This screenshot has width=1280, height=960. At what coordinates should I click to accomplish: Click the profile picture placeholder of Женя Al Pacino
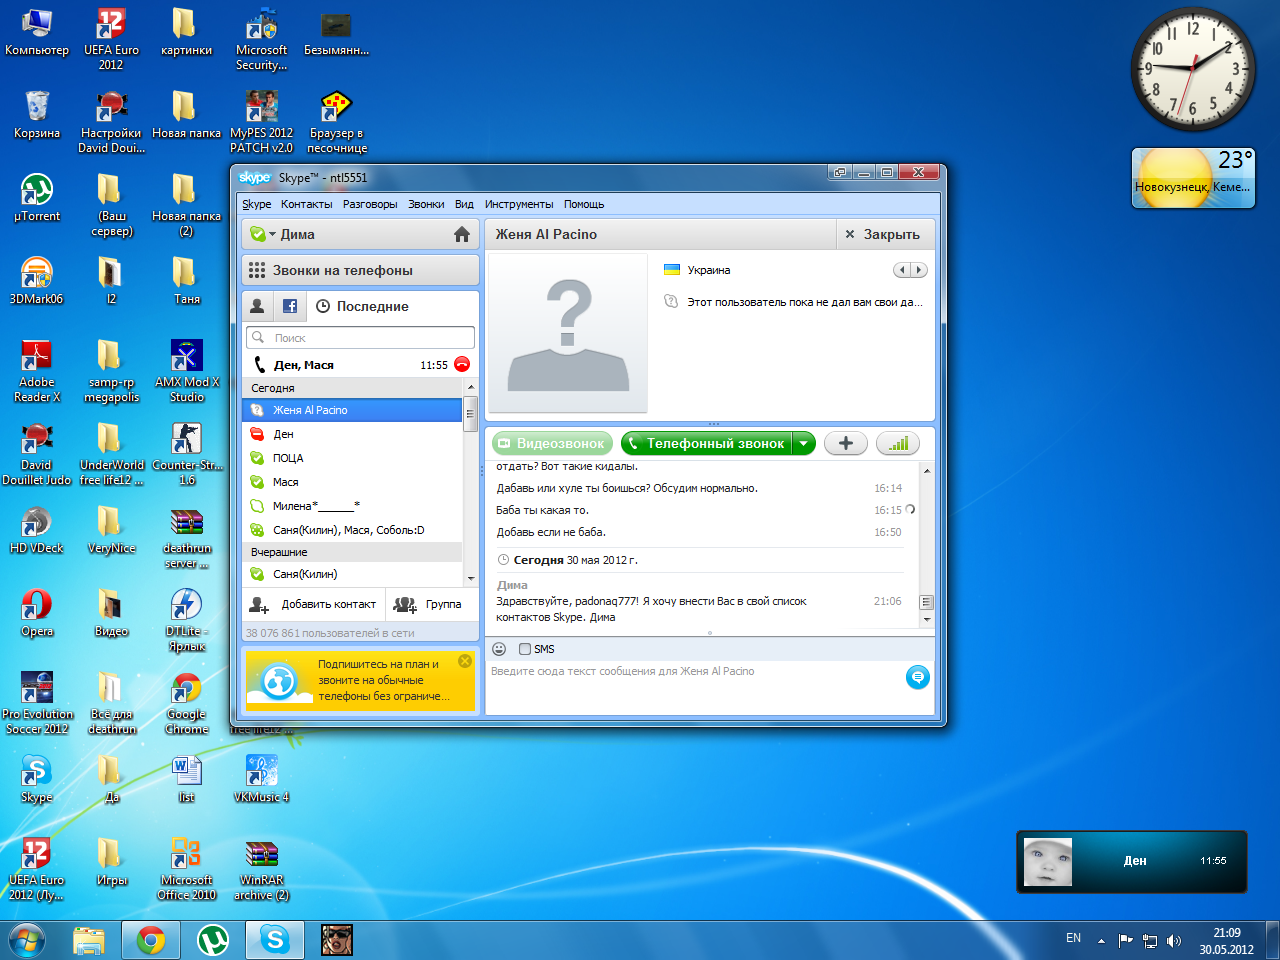(568, 333)
